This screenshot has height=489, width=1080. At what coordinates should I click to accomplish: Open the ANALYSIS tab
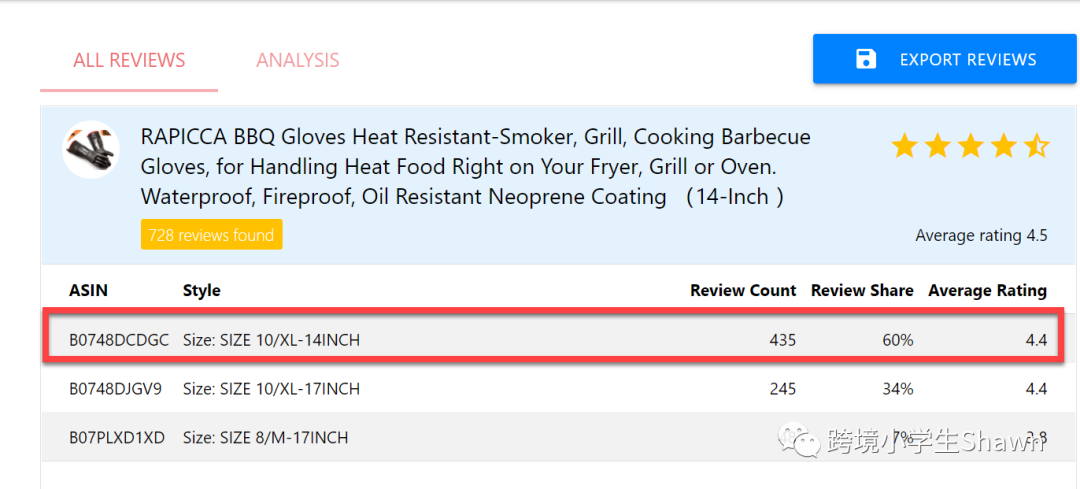(298, 60)
